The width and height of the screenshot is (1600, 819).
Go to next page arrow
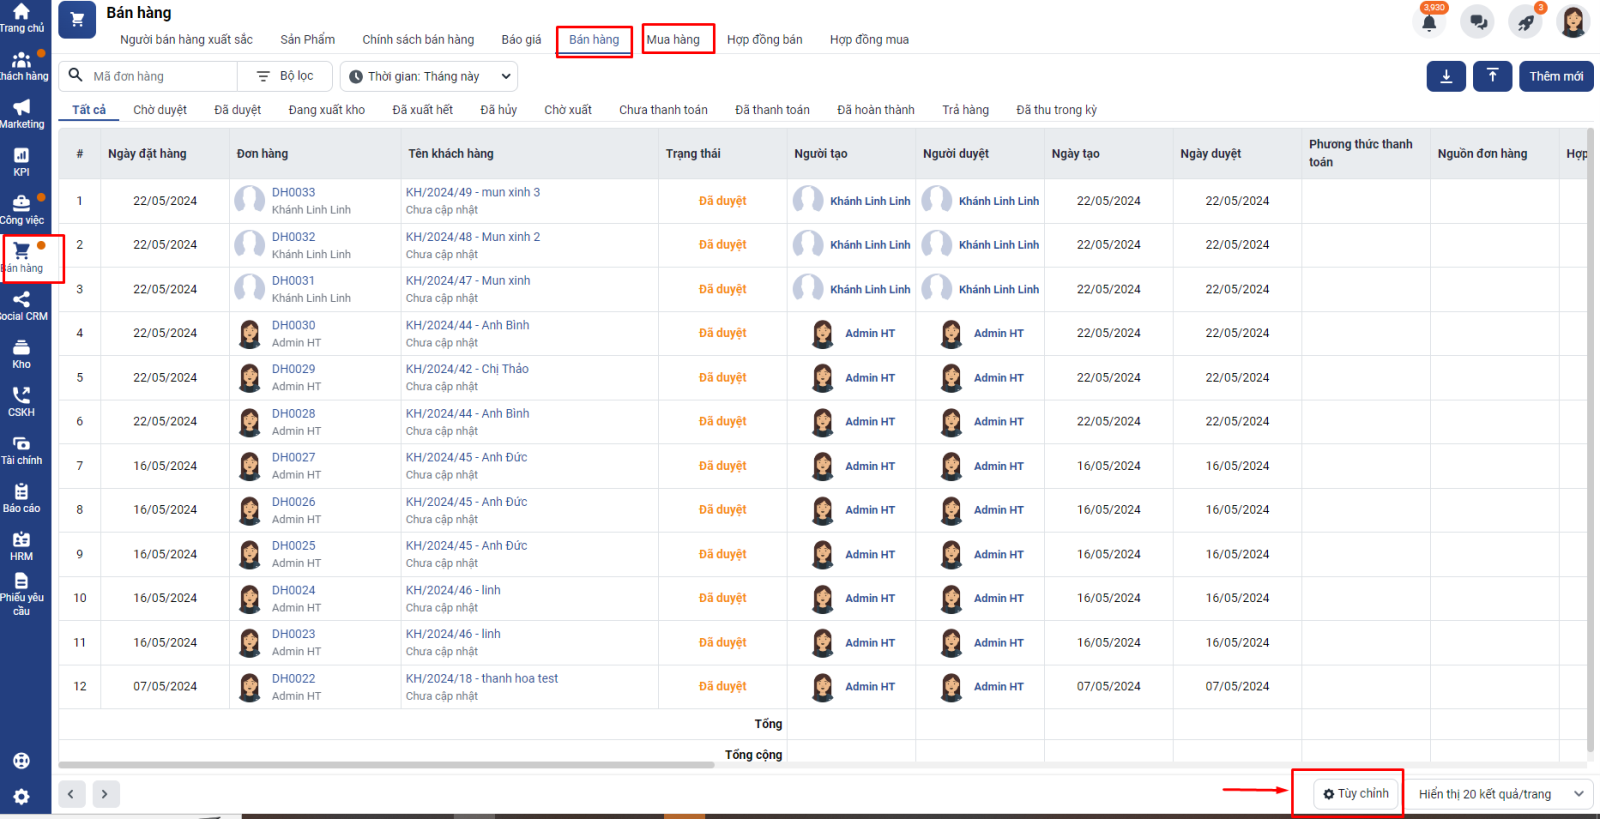[x=105, y=794]
